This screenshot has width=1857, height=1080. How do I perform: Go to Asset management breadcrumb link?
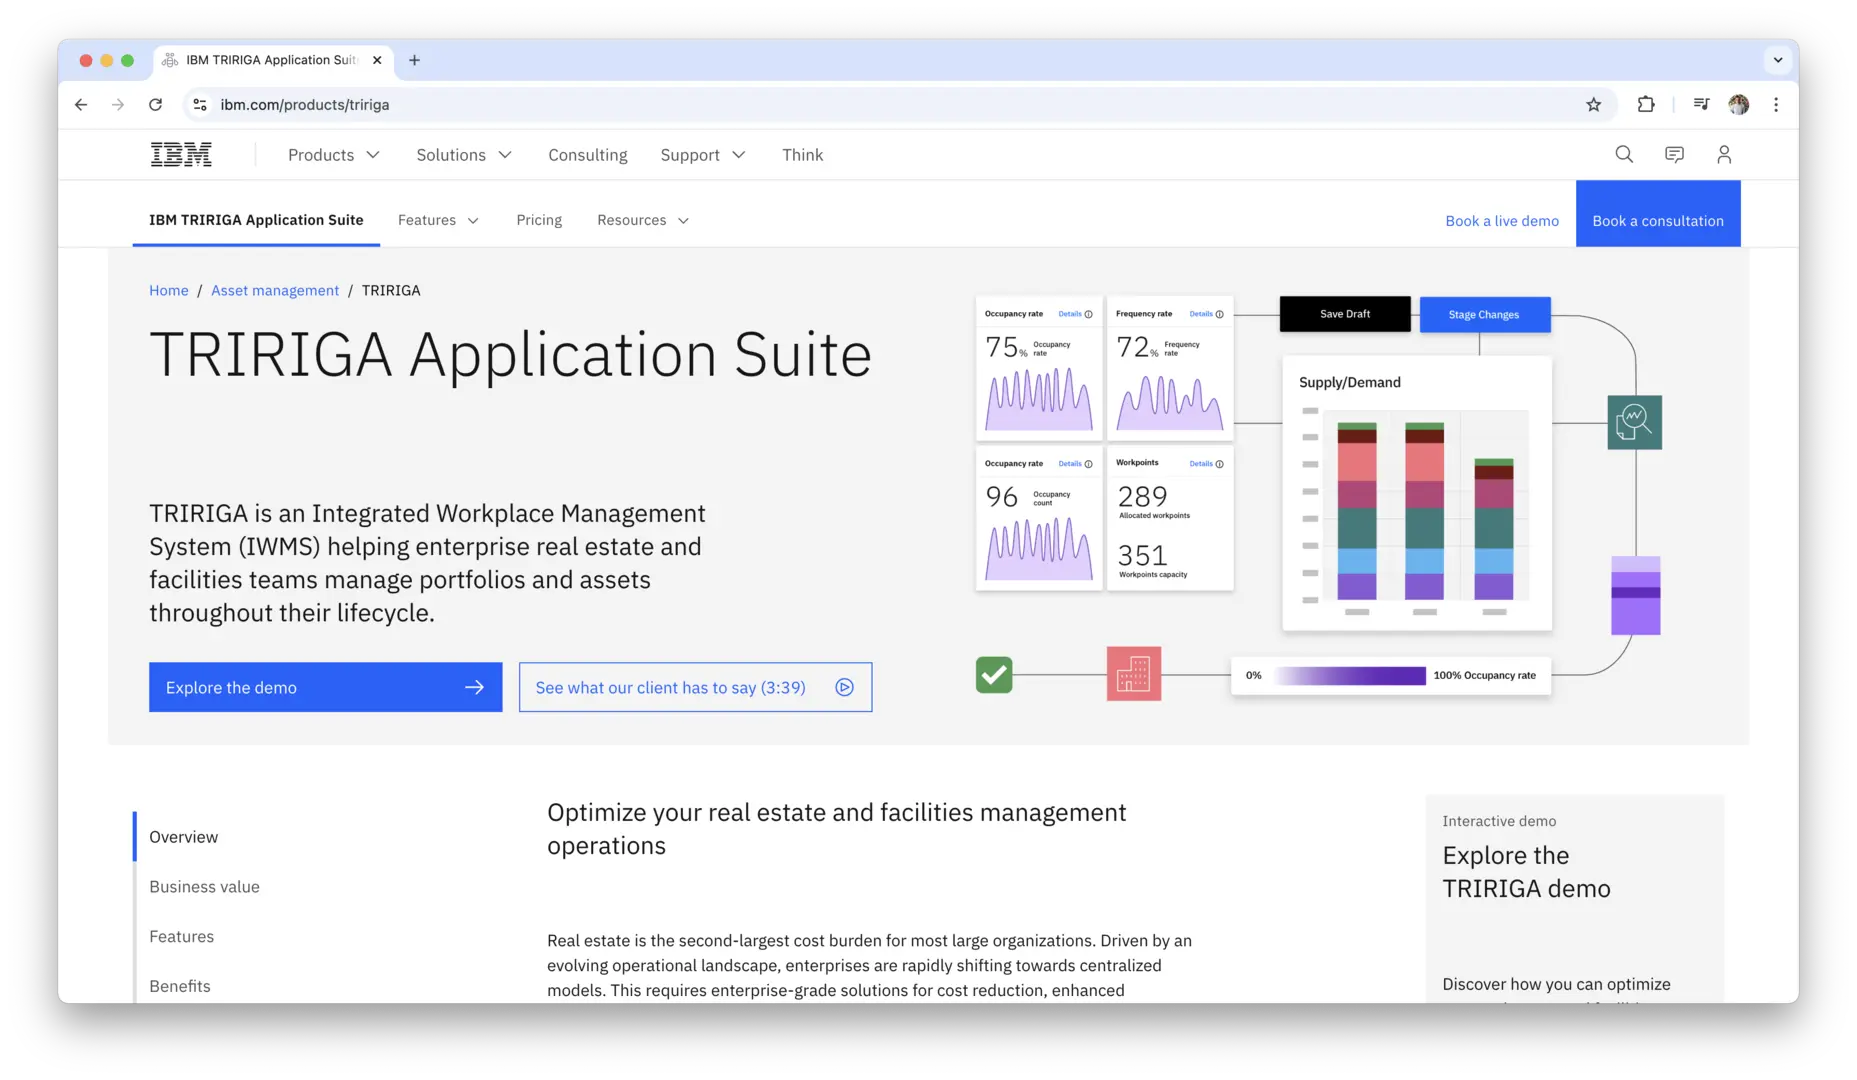pyautogui.click(x=275, y=290)
